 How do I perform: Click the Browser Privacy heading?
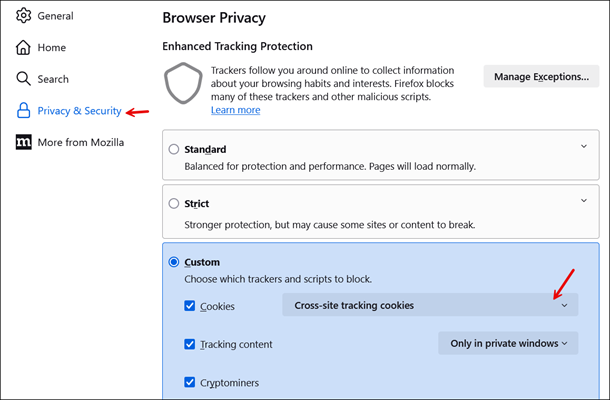click(214, 18)
